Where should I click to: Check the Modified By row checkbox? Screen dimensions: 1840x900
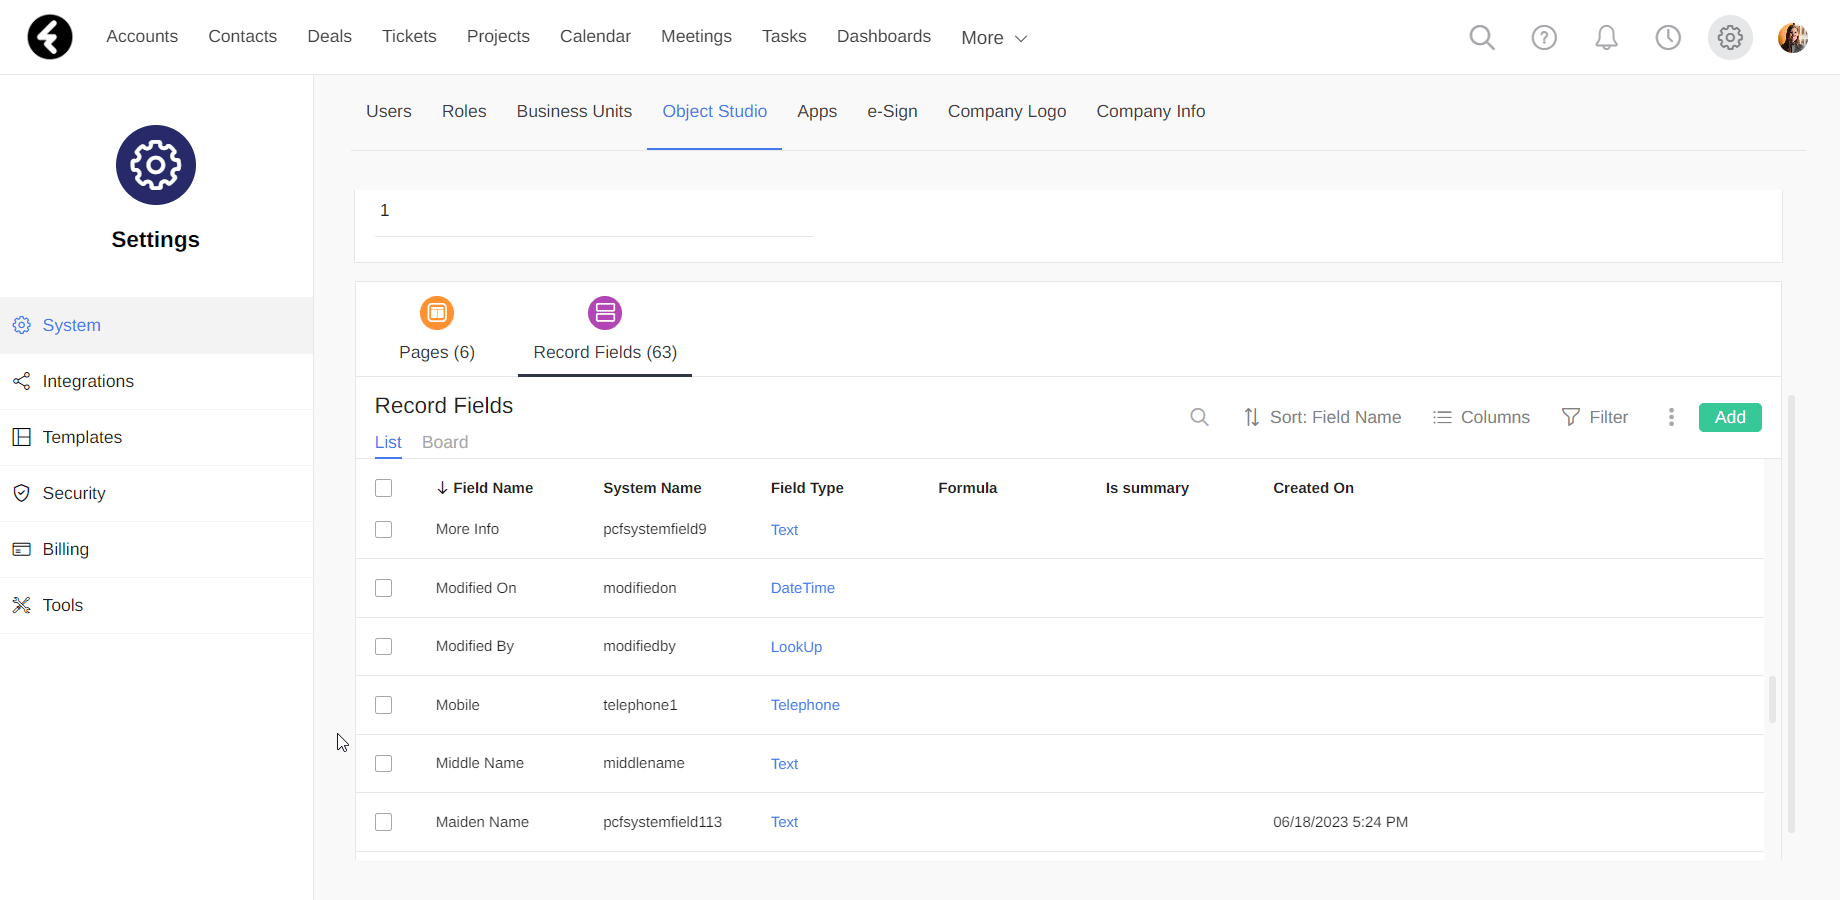point(383,646)
